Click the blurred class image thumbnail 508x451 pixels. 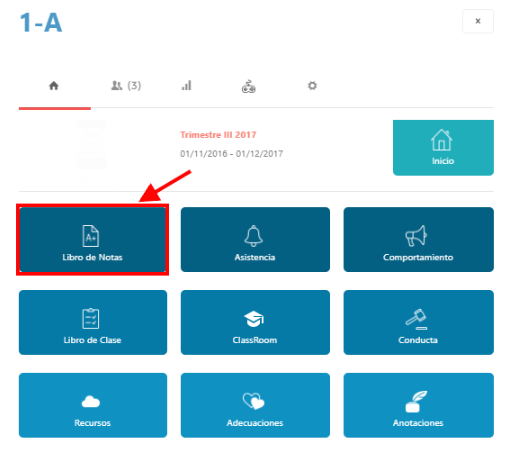91,144
